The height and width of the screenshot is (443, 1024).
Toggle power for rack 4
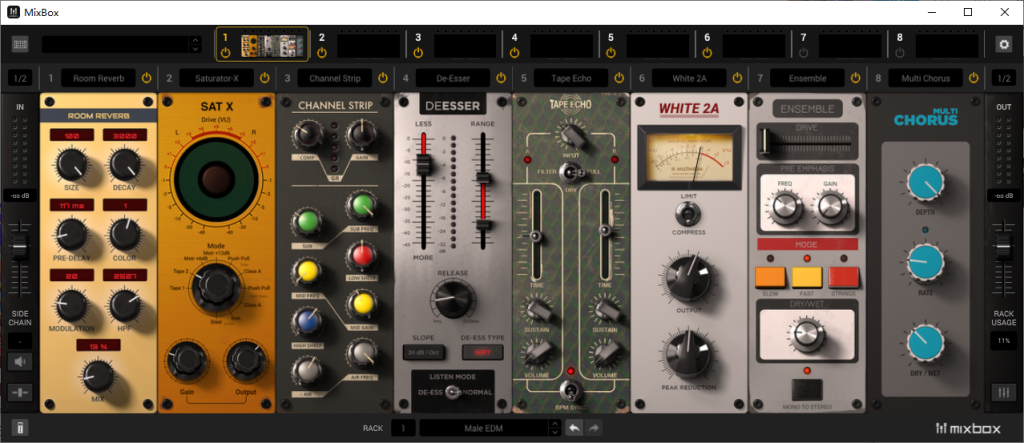[515, 52]
